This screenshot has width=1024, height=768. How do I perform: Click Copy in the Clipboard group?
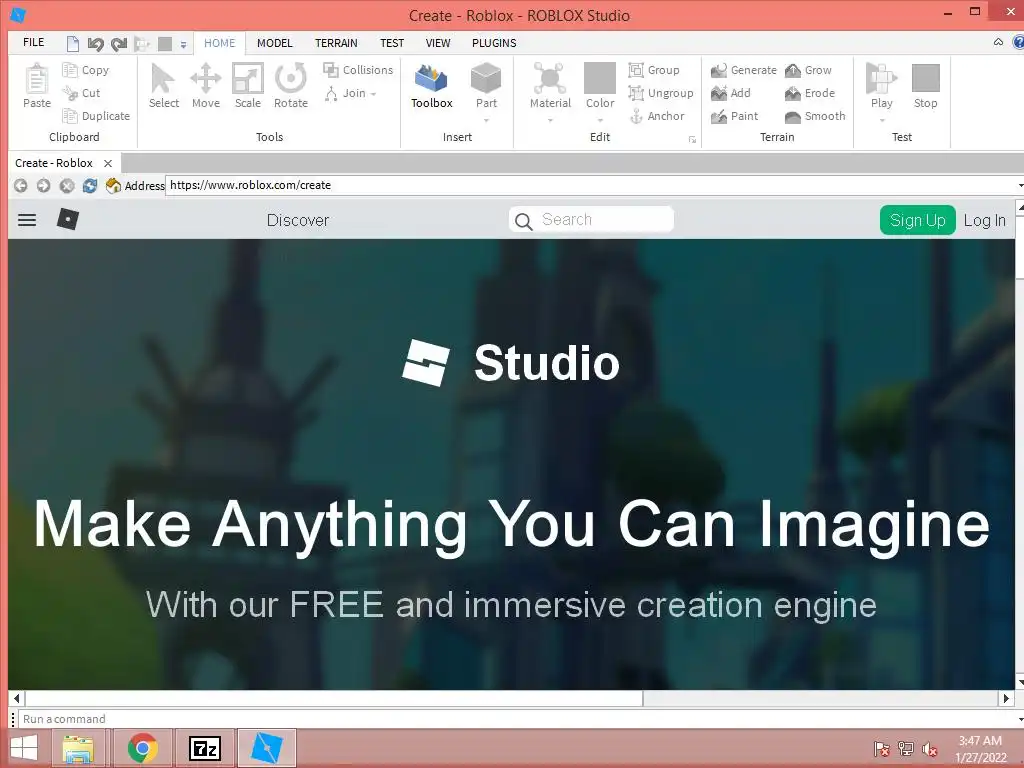tap(86, 70)
